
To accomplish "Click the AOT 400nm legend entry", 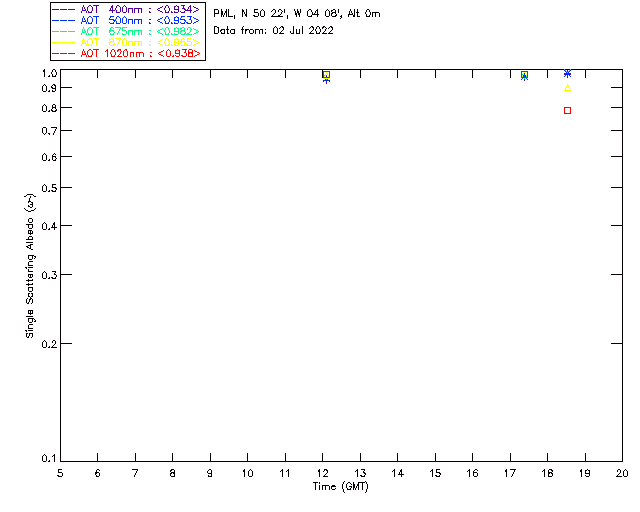I will point(126,9).
